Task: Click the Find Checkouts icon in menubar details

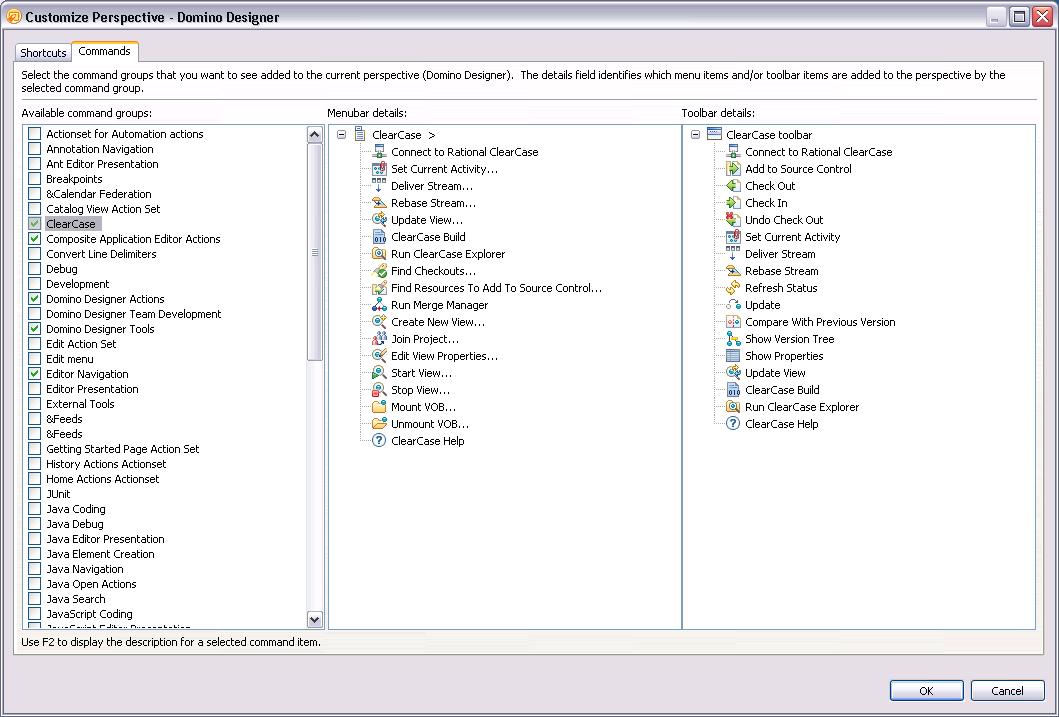Action: (379, 271)
